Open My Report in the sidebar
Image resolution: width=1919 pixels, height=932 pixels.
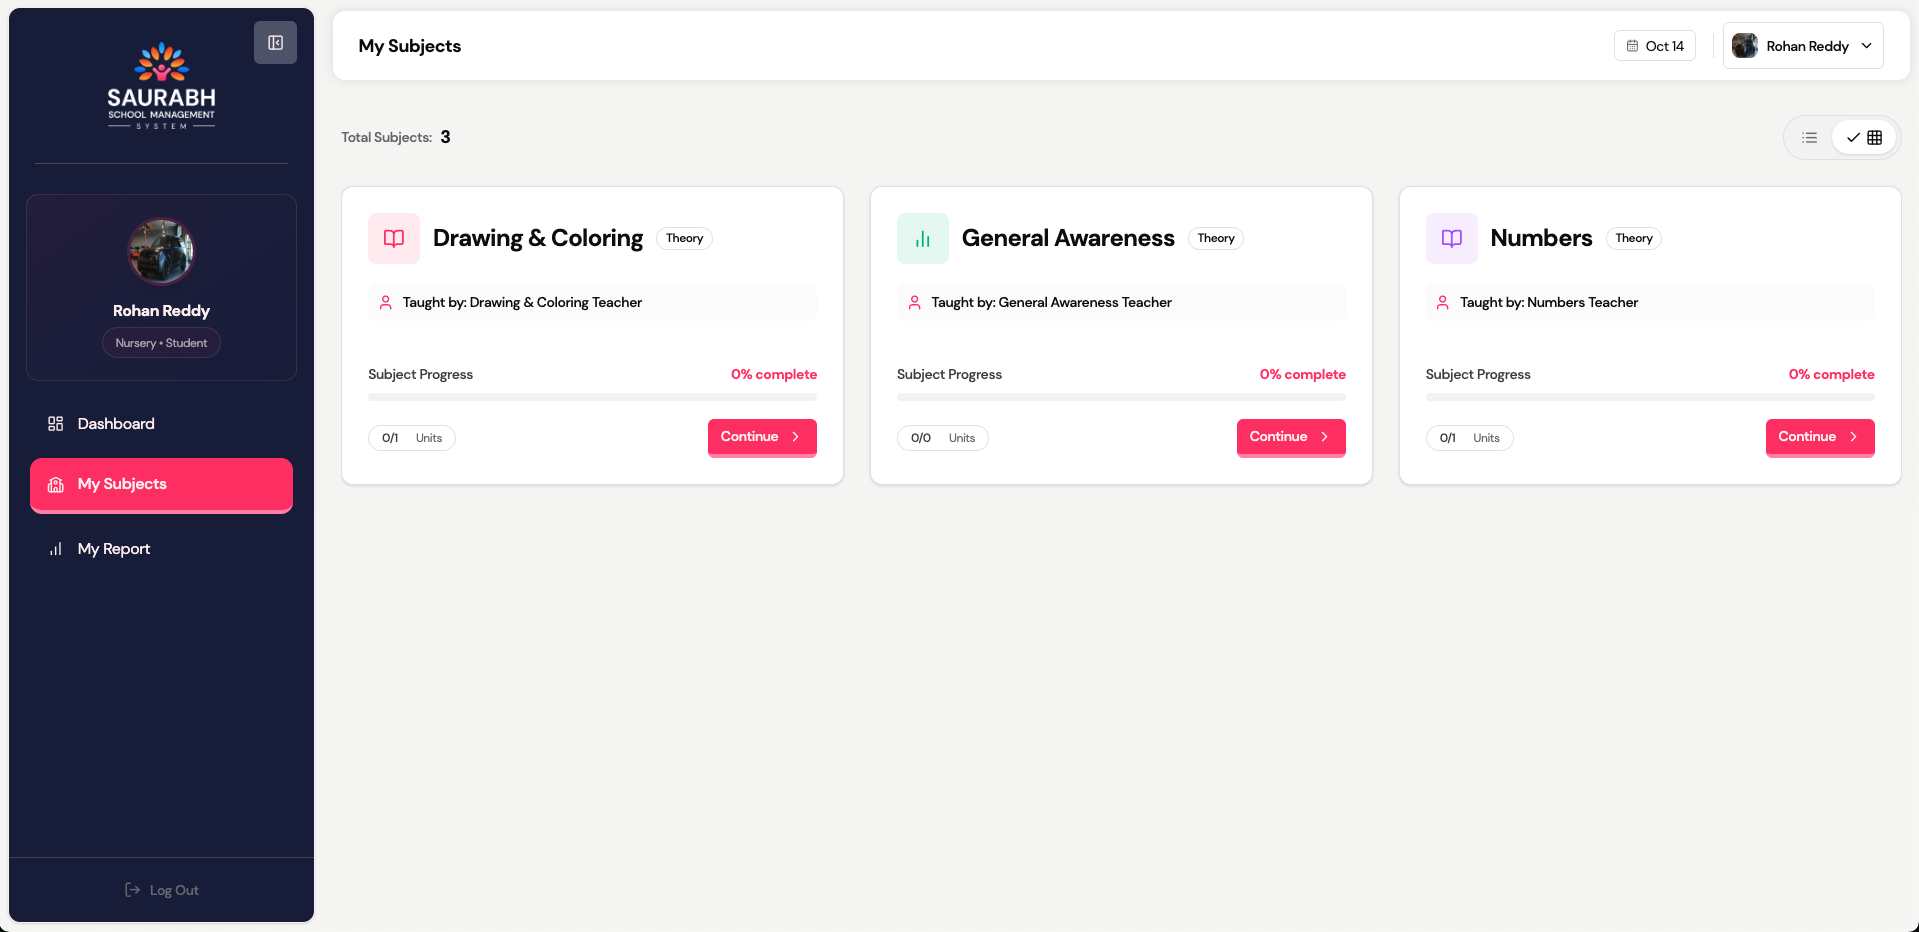click(x=114, y=549)
